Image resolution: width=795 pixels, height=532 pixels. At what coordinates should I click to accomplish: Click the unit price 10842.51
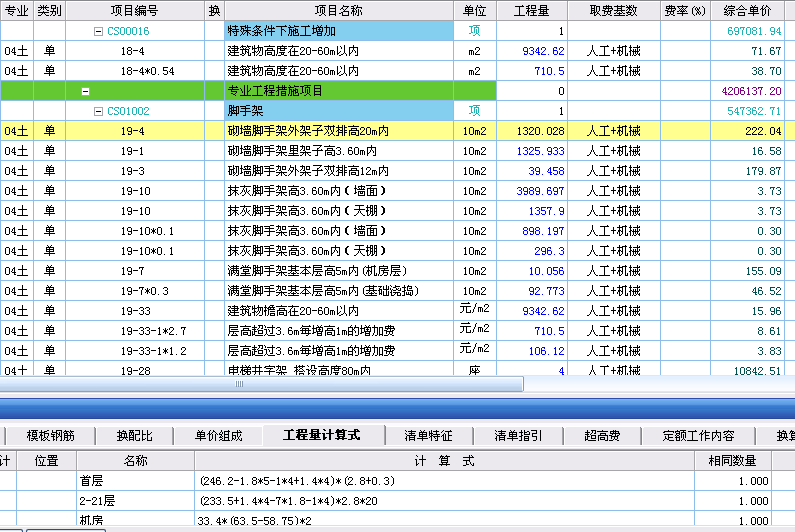coord(757,371)
